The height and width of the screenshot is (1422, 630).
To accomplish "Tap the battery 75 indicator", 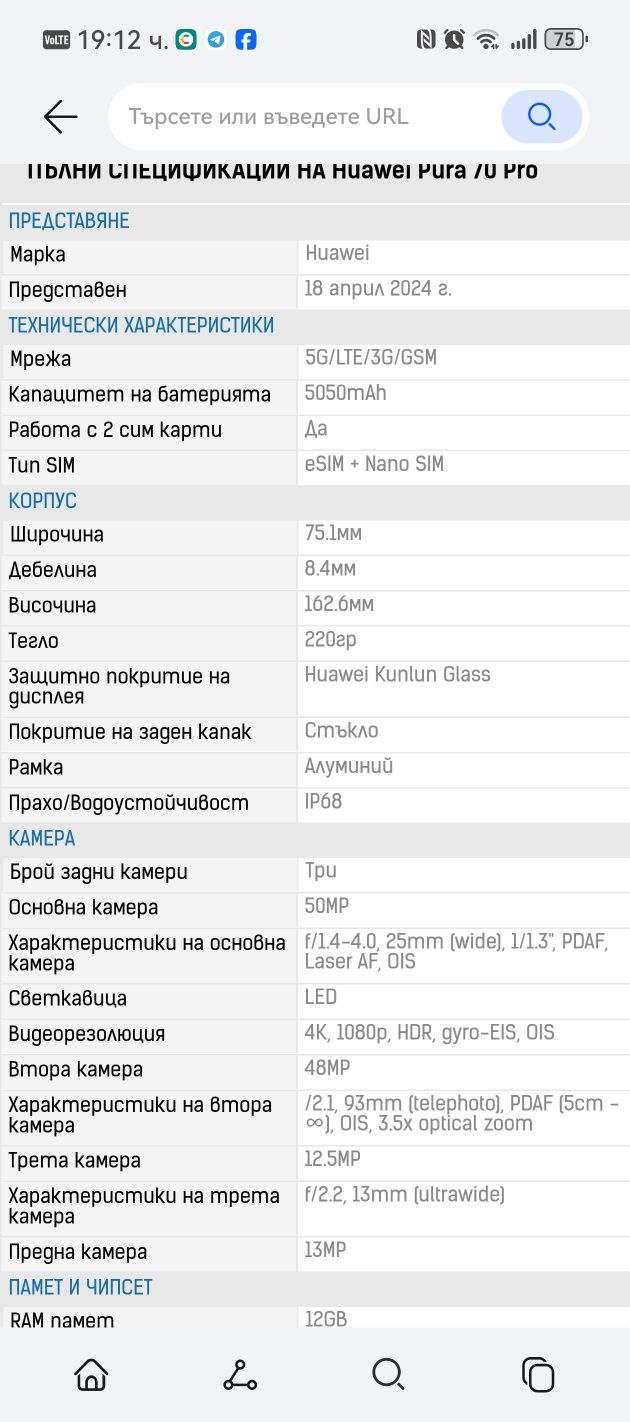I will (566, 40).
